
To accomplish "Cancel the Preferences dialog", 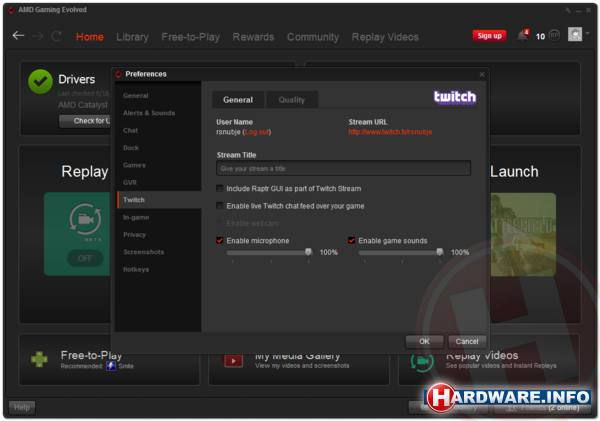I will point(467,341).
